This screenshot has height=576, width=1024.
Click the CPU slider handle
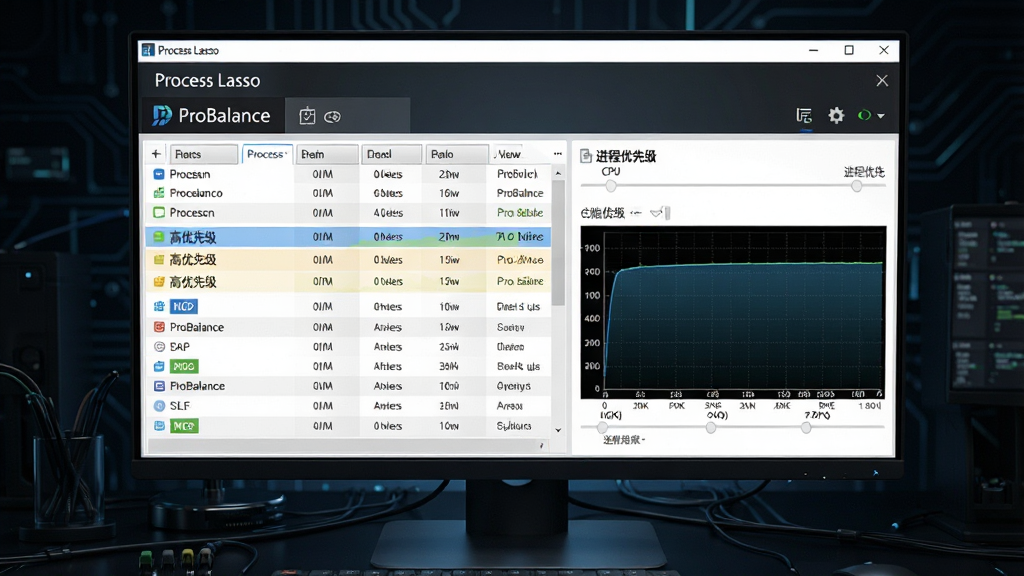click(611, 186)
